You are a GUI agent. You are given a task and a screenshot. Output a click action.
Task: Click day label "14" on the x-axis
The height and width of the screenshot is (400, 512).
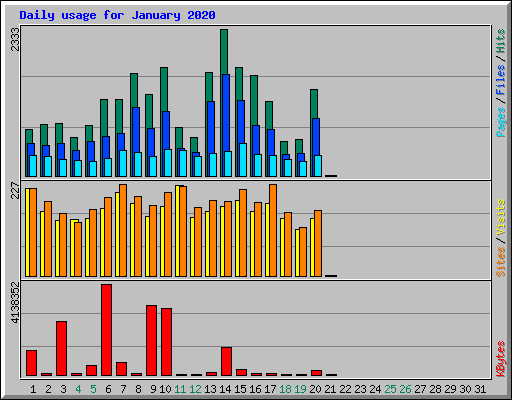point(225,389)
